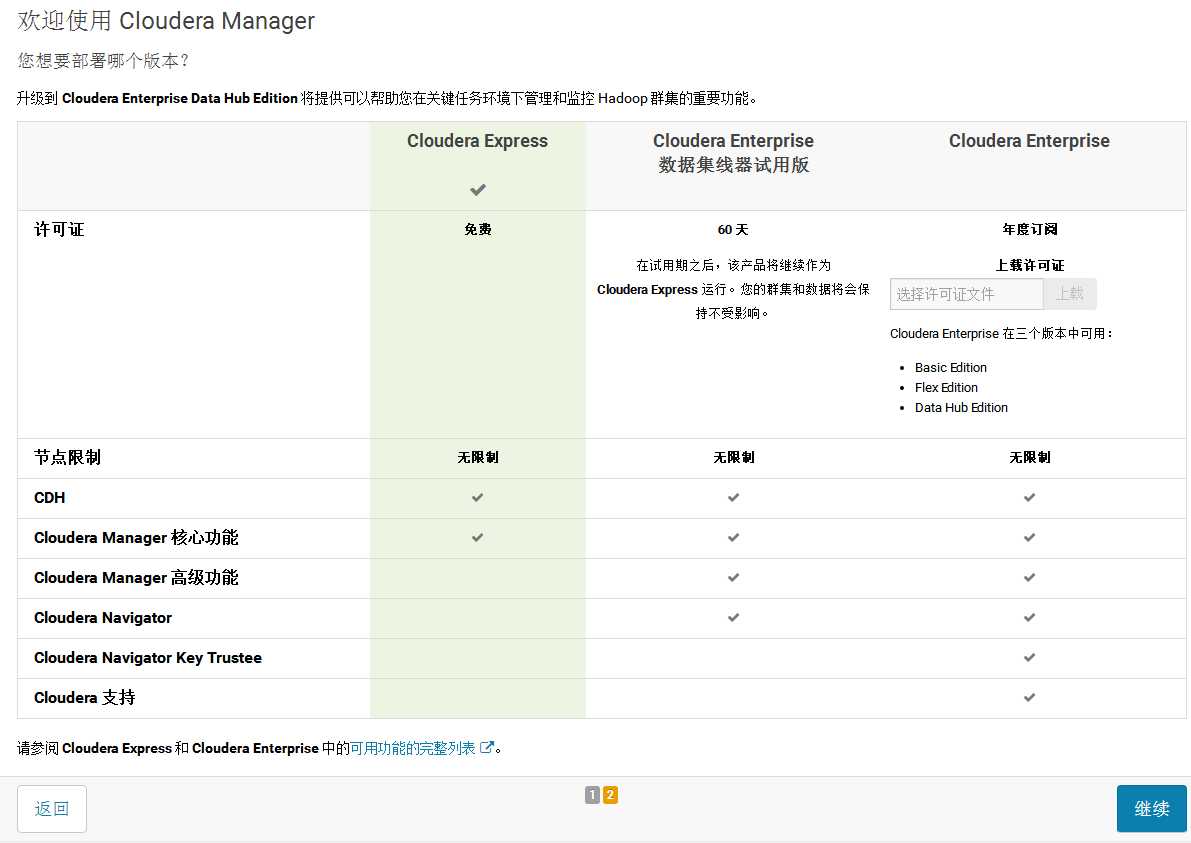Click the 核心功能 checkmark in the Cloudera Express column
The height and width of the screenshot is (843, 1191).
pos(478,538)
